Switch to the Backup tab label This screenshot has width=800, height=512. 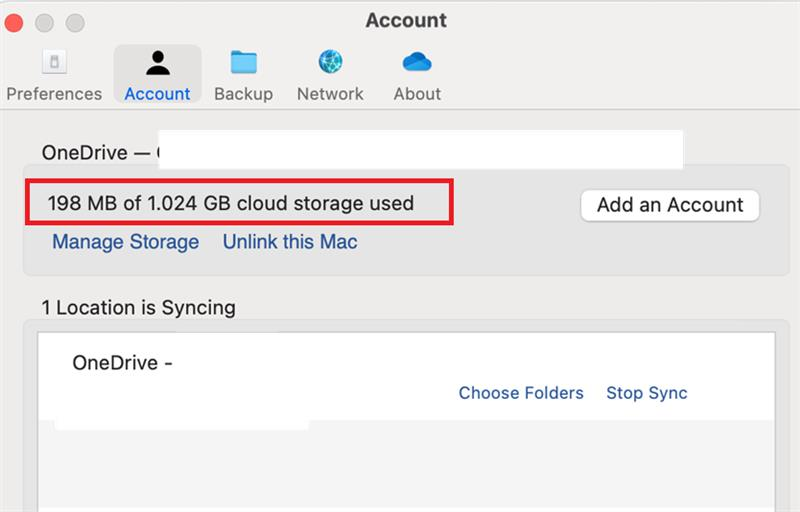pyautogui.click(x=243, y=94)
